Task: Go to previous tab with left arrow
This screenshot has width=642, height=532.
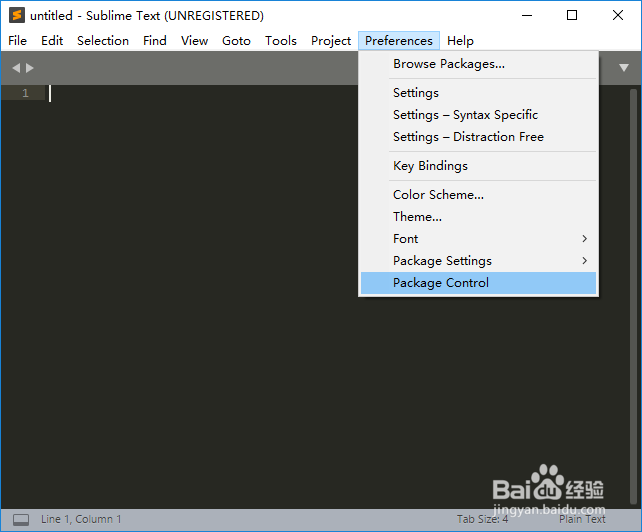Action: pyautogui.click(x=16, y=68)
